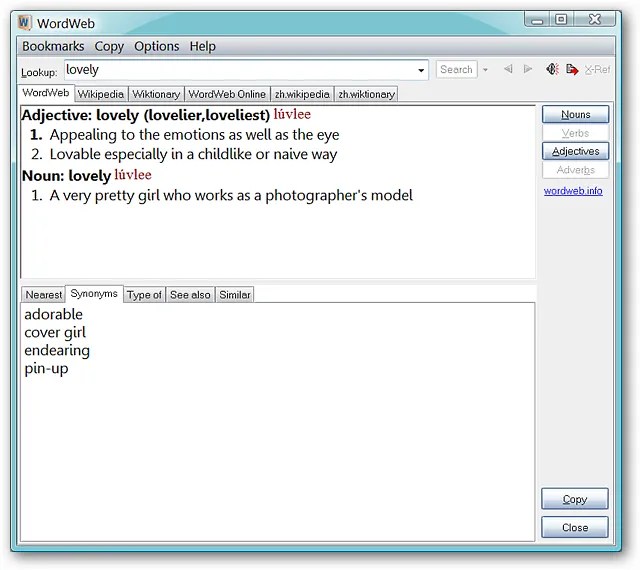Open the See also tab
The height and width of the screenshot is (570, 640).
coord(190,294)
